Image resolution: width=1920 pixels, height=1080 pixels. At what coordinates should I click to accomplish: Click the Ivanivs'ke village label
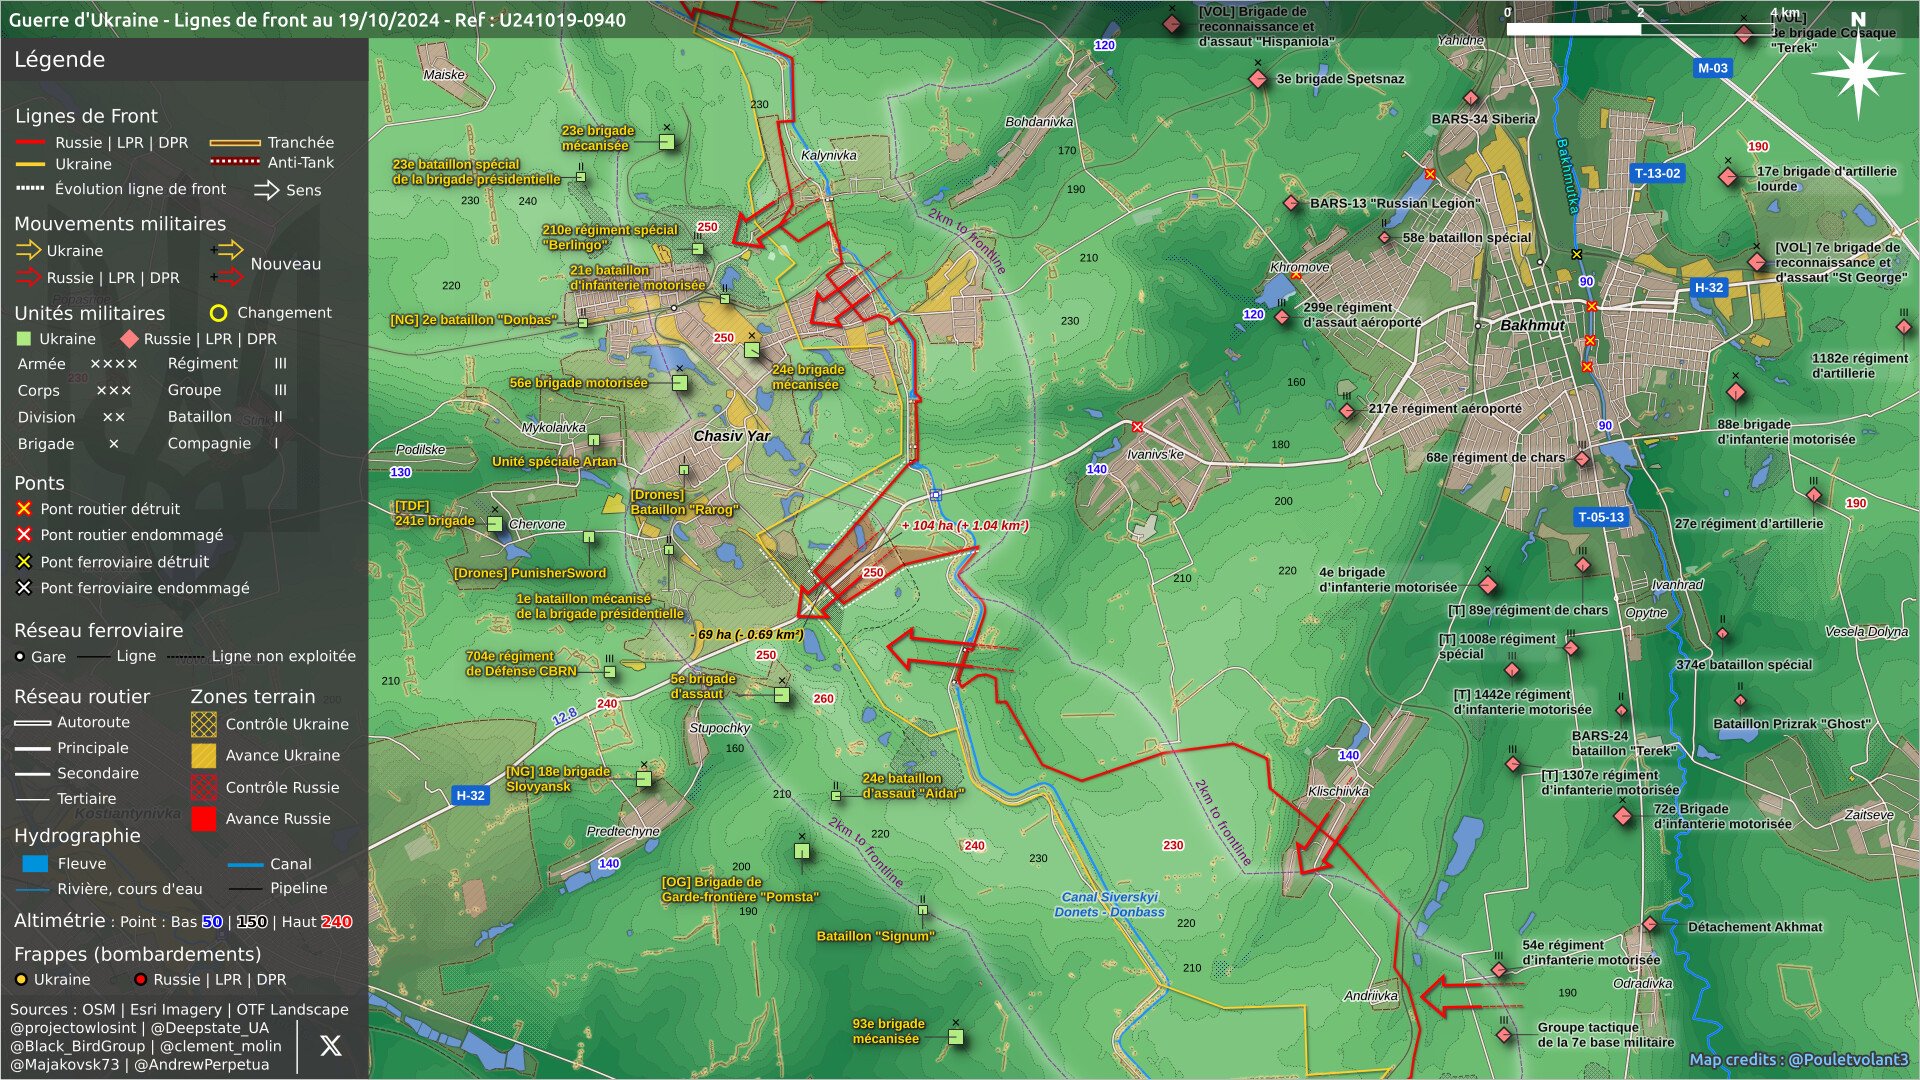1155,454
